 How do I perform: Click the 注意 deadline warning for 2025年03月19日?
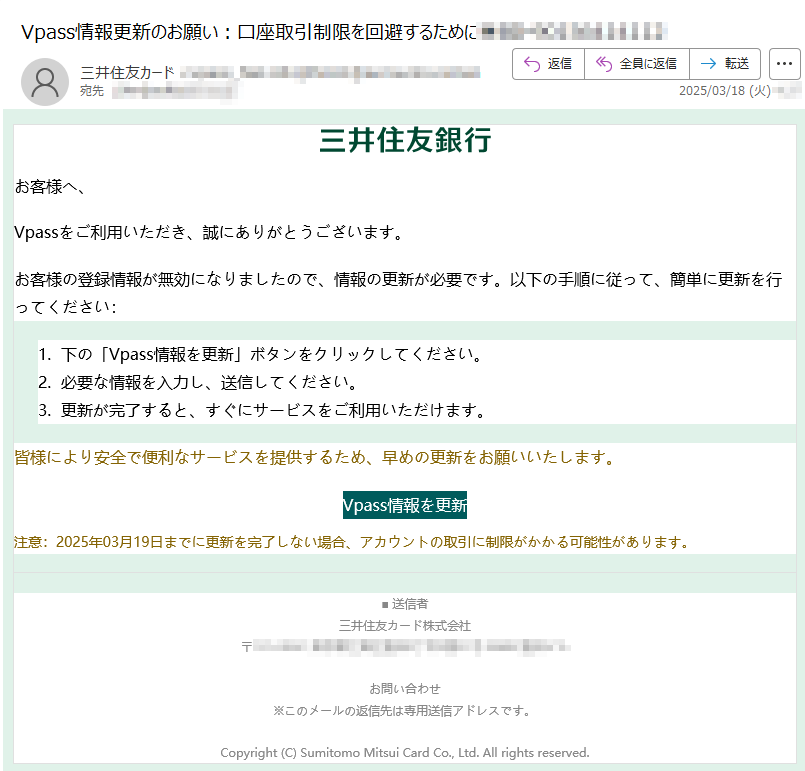click(352, 542)
